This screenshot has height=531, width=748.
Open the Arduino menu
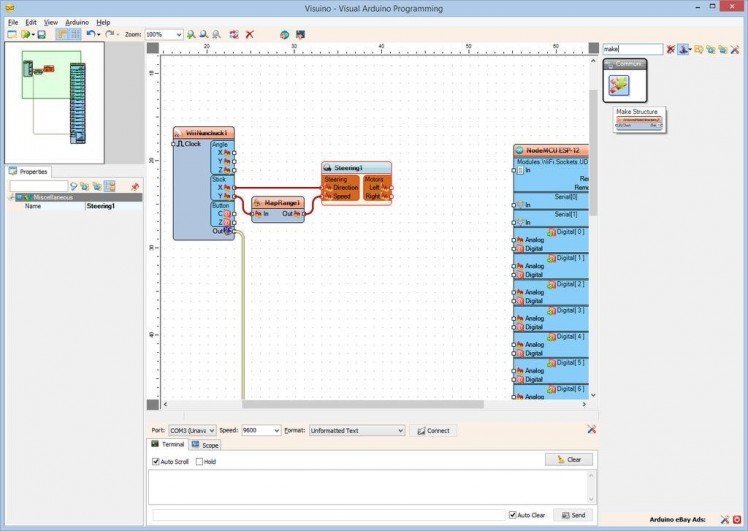77,21
